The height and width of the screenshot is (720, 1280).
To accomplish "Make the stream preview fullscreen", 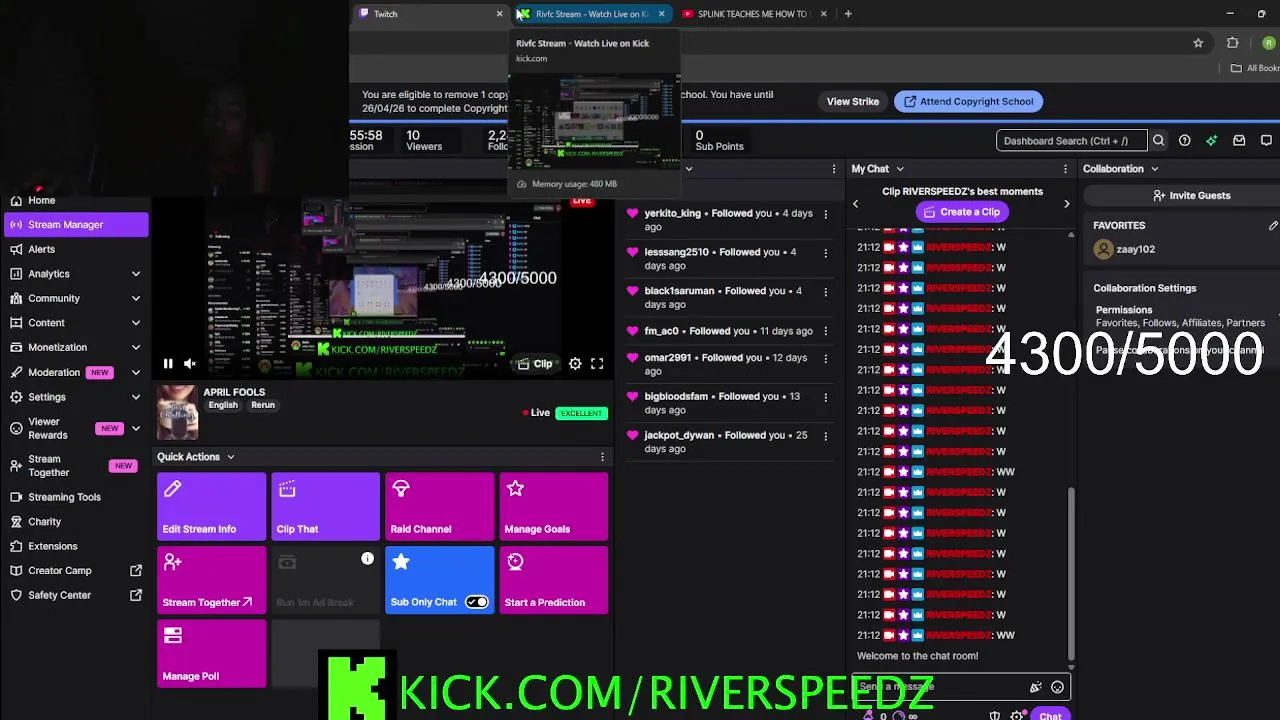I will pos(597,364).
